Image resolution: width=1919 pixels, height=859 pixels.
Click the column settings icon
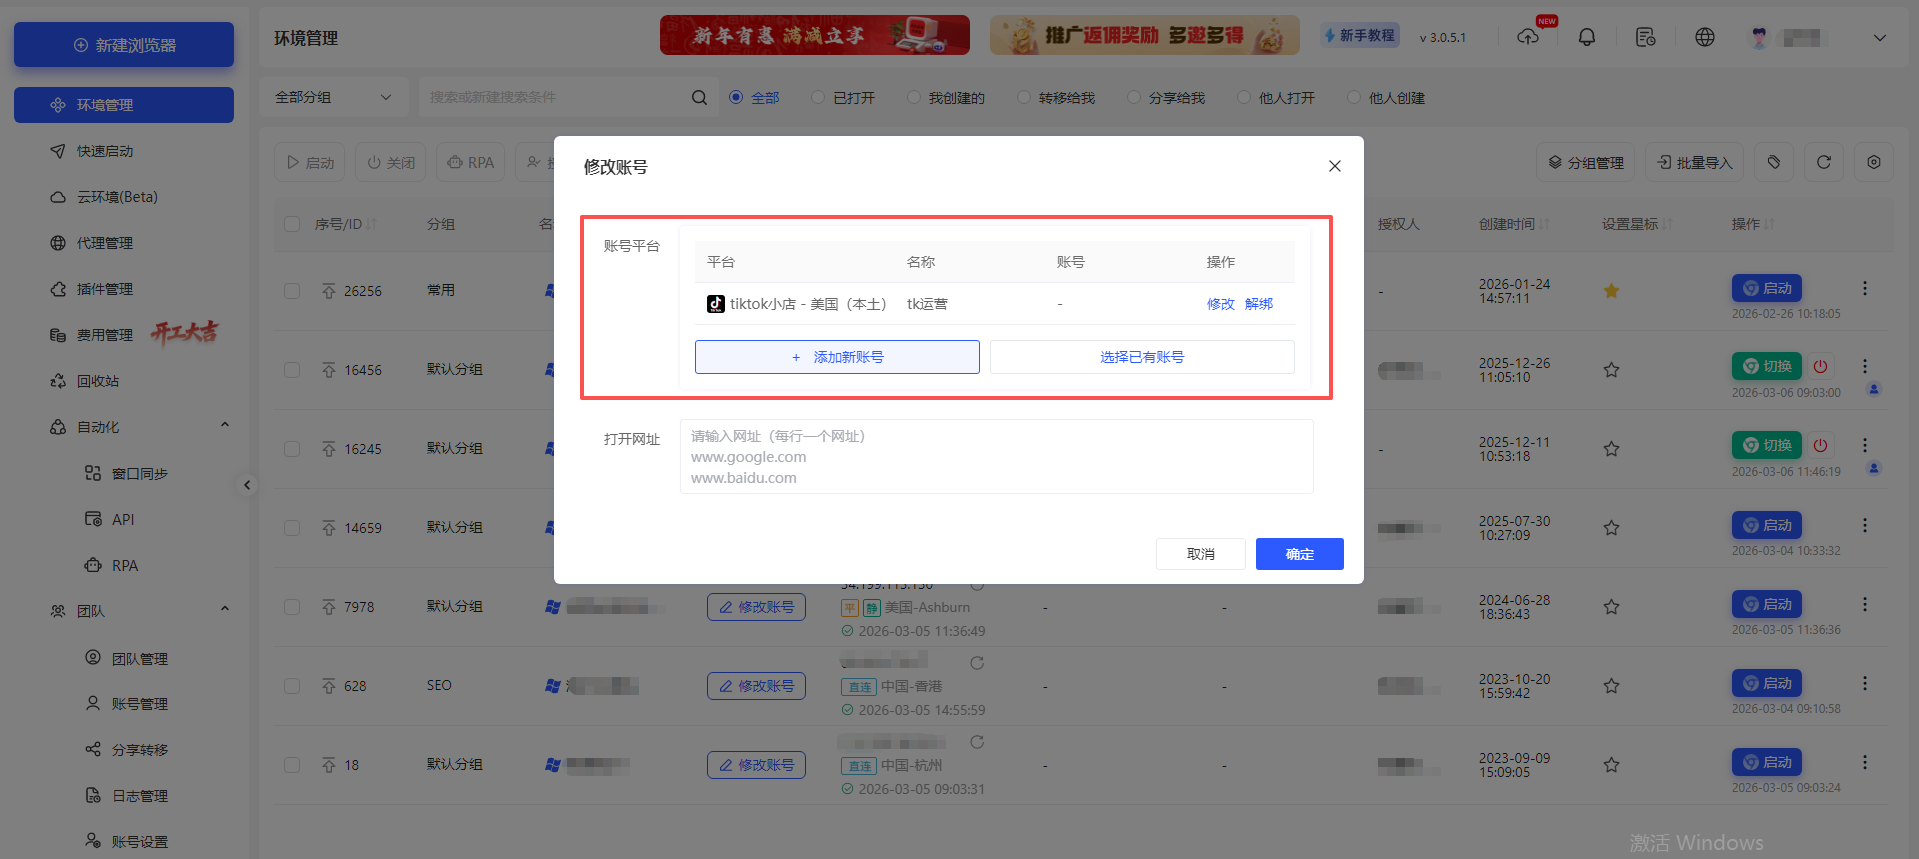point(1874,162)
